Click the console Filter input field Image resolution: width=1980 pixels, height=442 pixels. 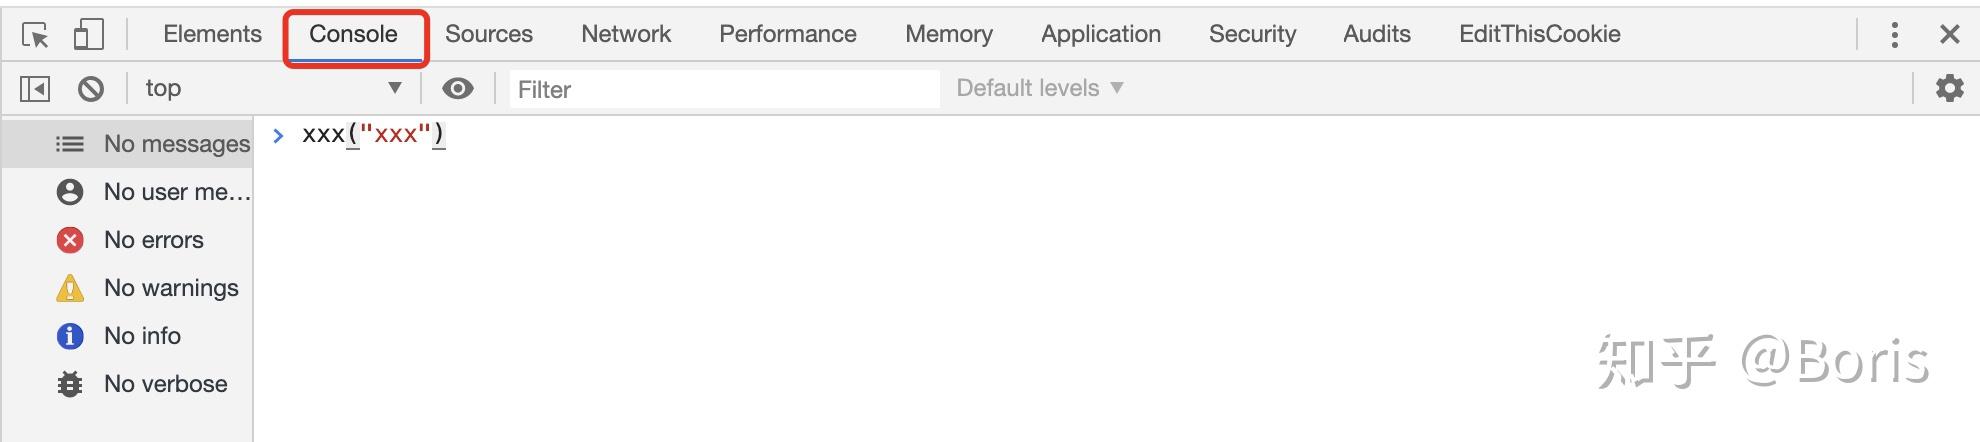pyautogui.click(x=724, y=89)
